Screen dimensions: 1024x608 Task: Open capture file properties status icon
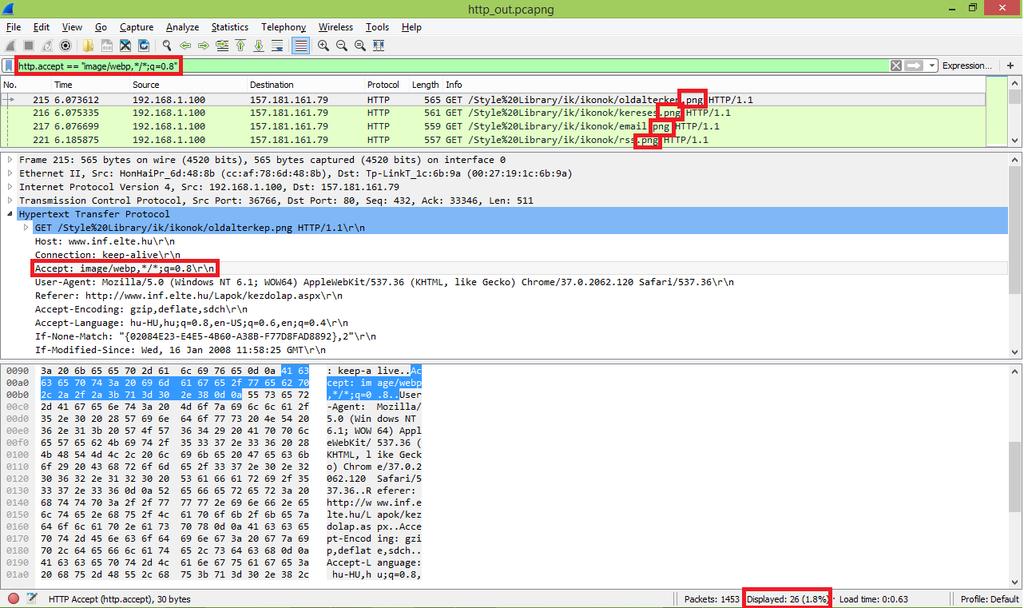[31, 598]
